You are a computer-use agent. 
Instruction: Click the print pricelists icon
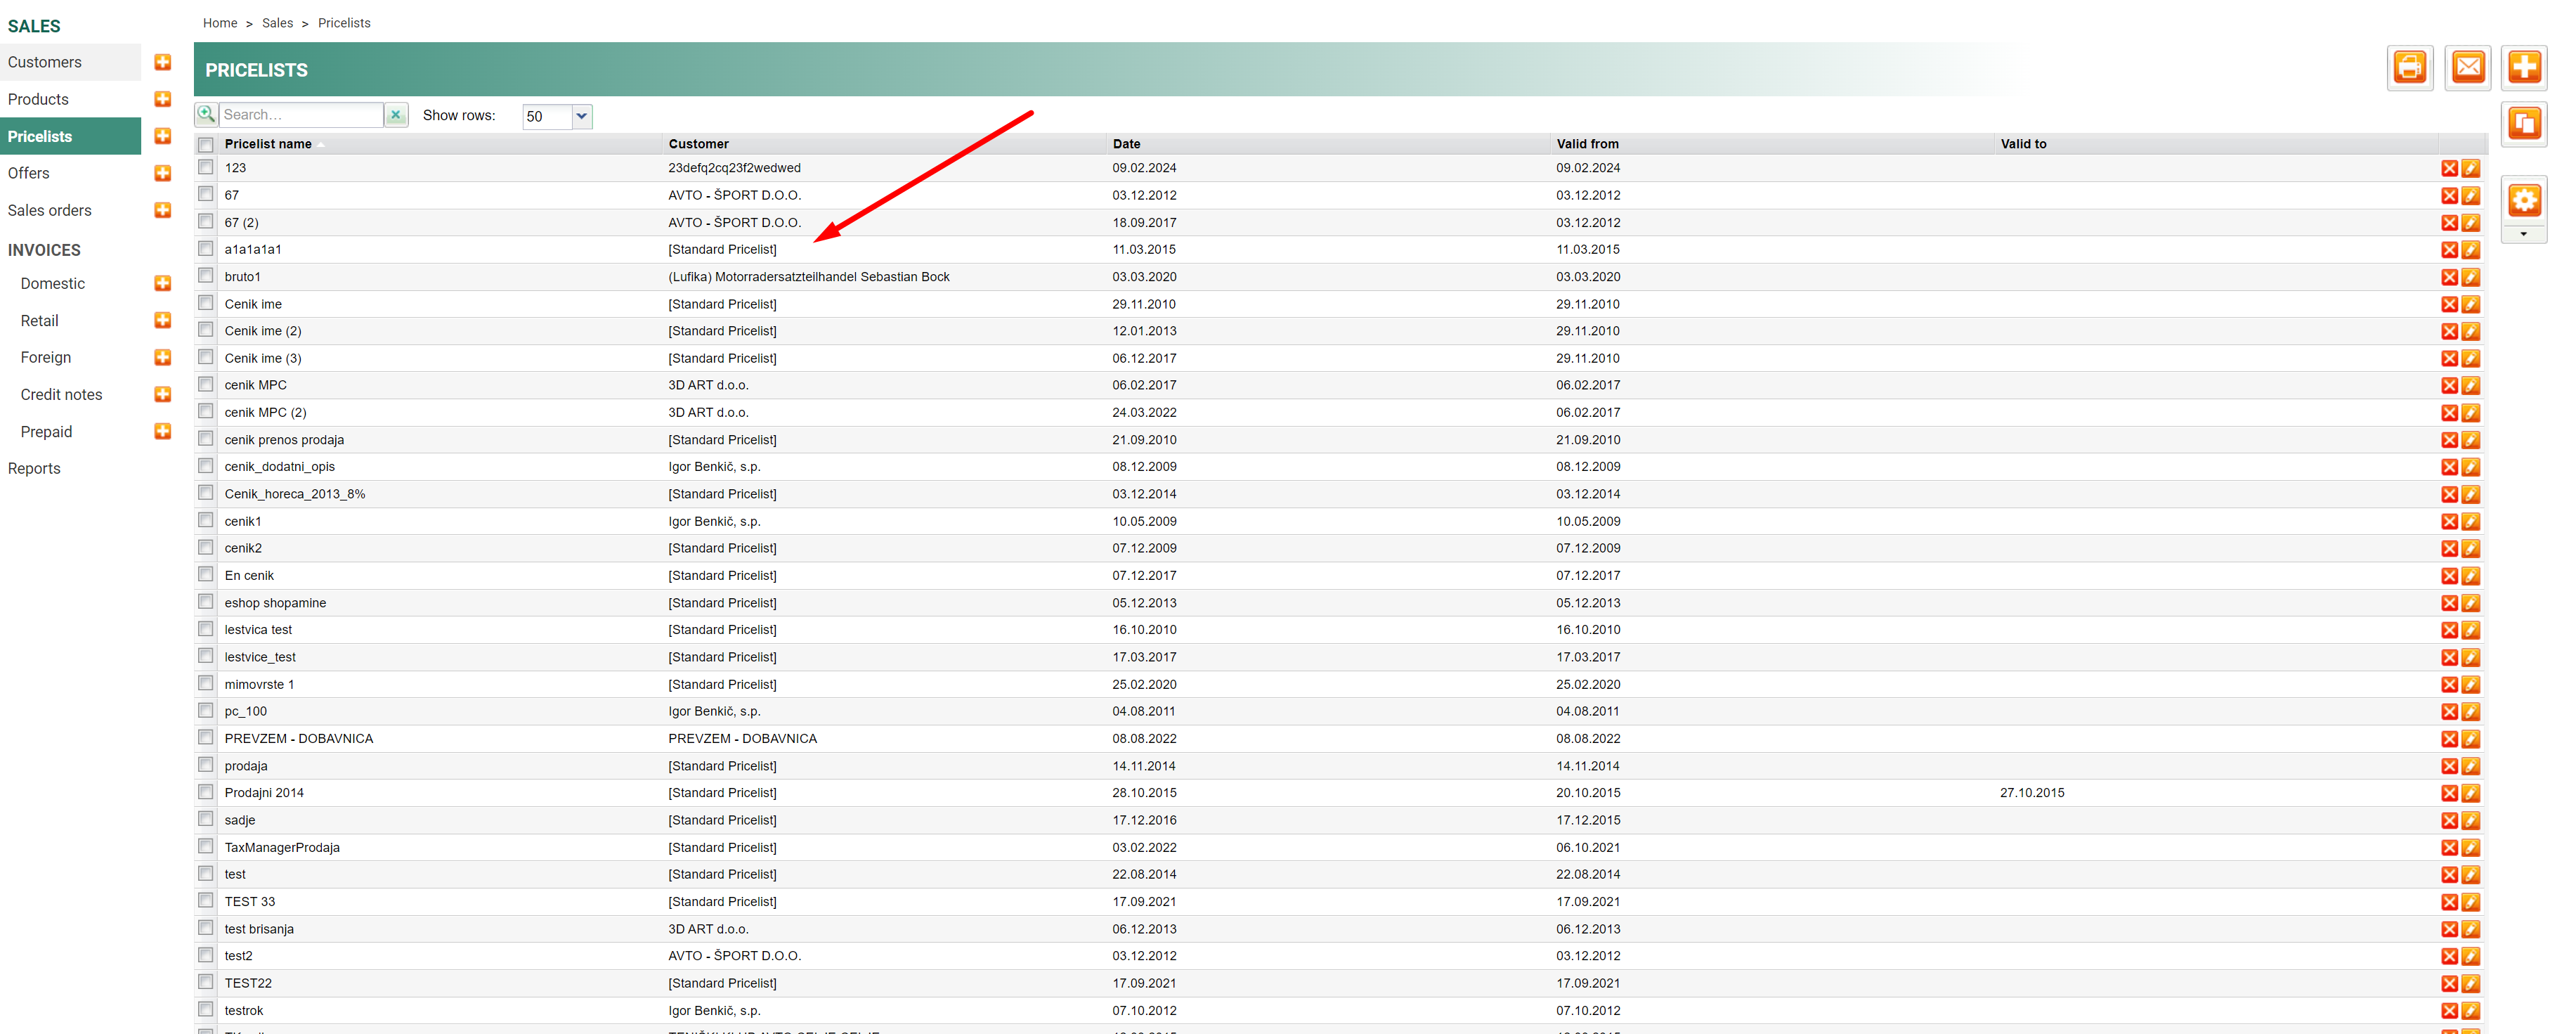pos(2409,68)
